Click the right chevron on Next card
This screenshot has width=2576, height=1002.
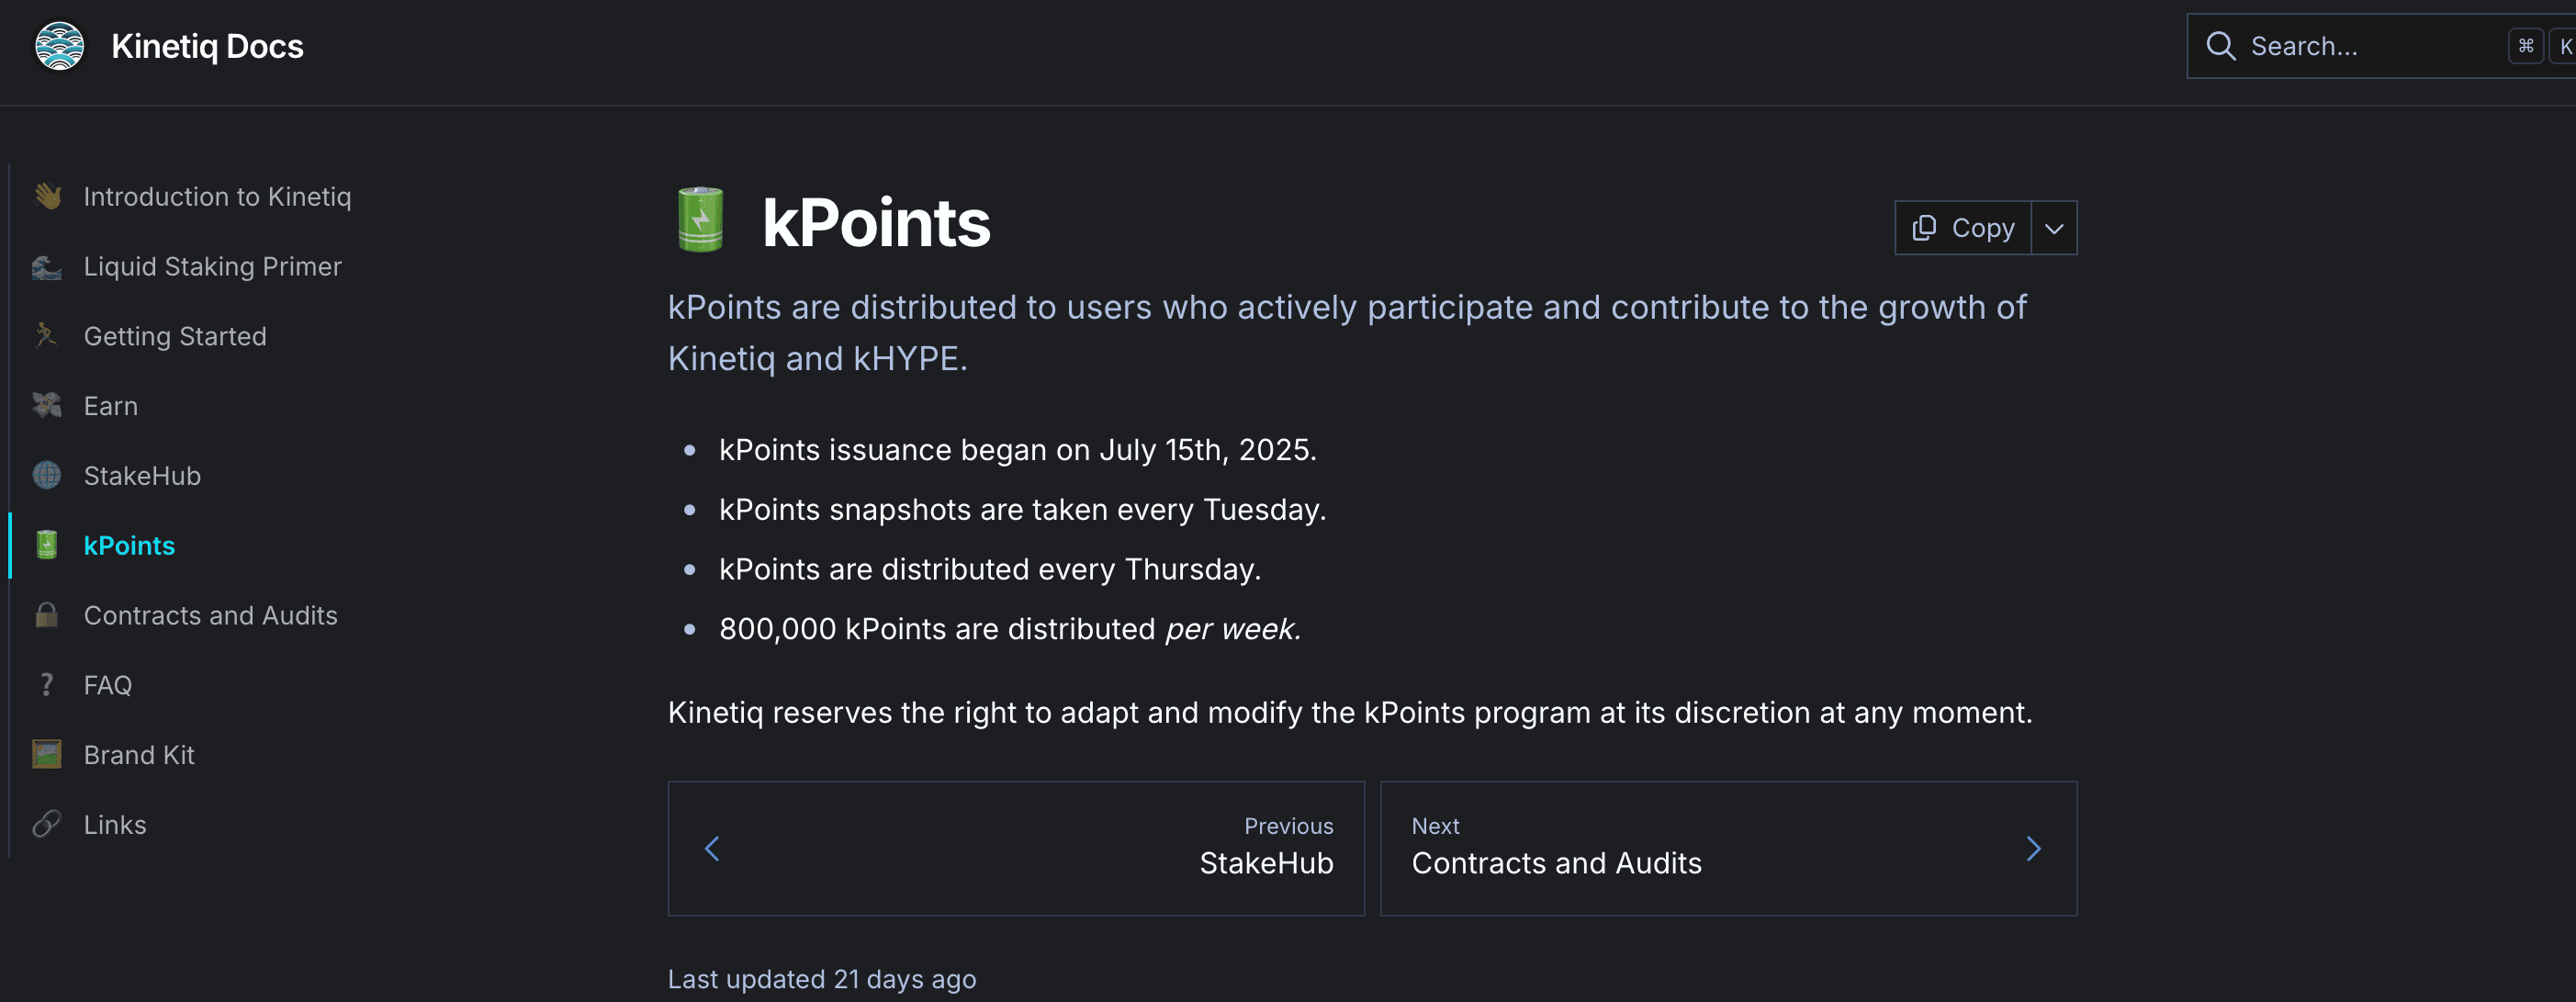[2033, 849]
